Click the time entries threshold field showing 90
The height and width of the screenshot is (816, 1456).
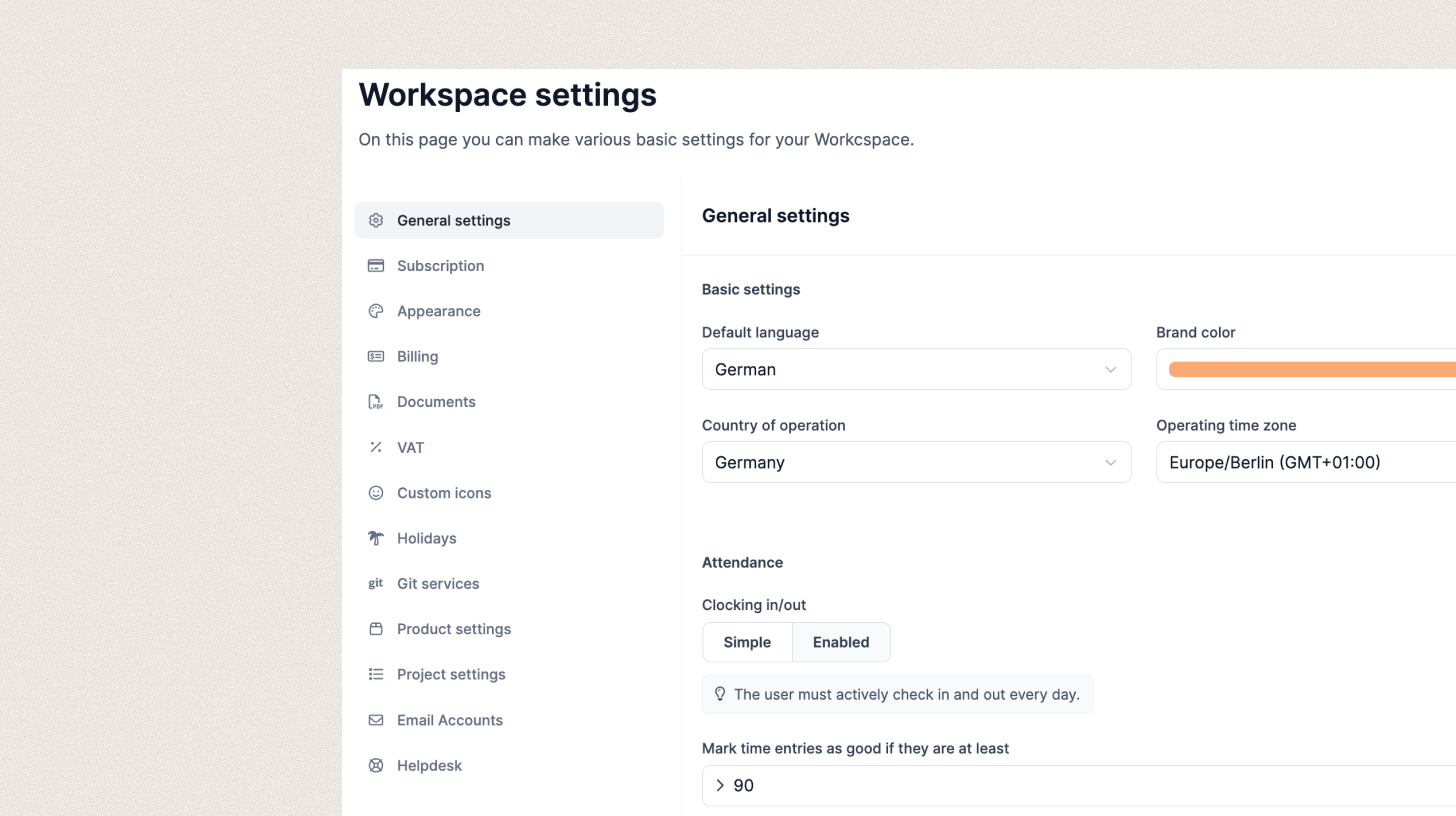click(x=1080, y=786)
